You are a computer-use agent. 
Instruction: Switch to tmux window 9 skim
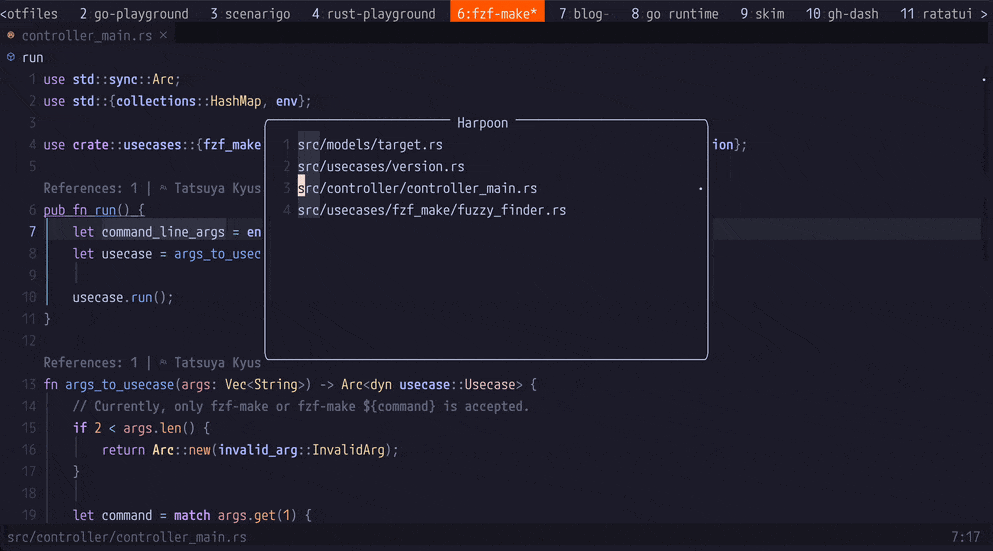point(762,13)
